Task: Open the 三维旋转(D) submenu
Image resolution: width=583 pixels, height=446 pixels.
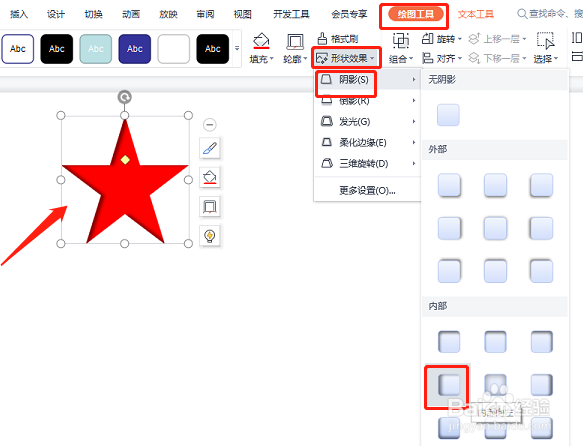Action: pyautogui.click(x=368, y=164)
